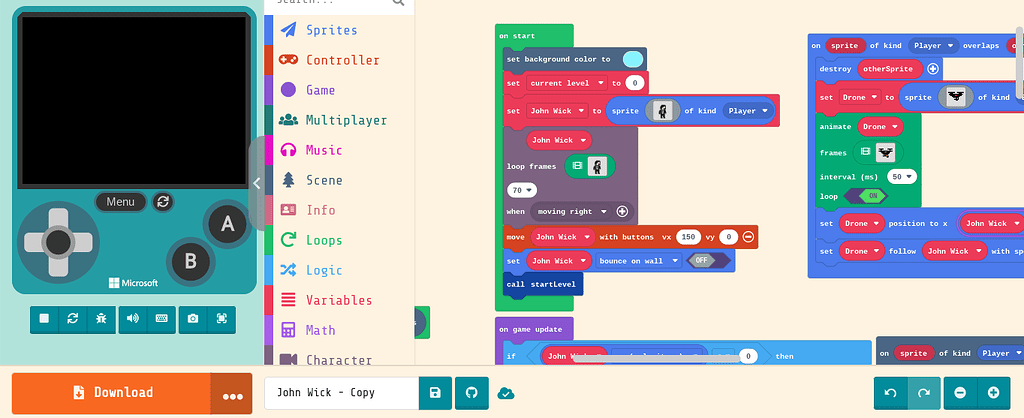This screenshot has width=1024, height=418.
Task: Show the keyboard controls icon
Action: [x=161, y=319]
